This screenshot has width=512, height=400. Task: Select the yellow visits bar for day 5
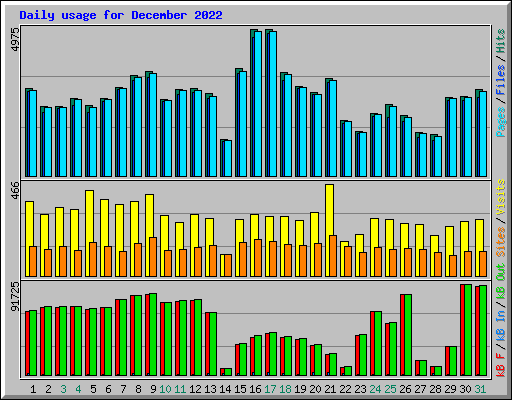click(89, 233)
